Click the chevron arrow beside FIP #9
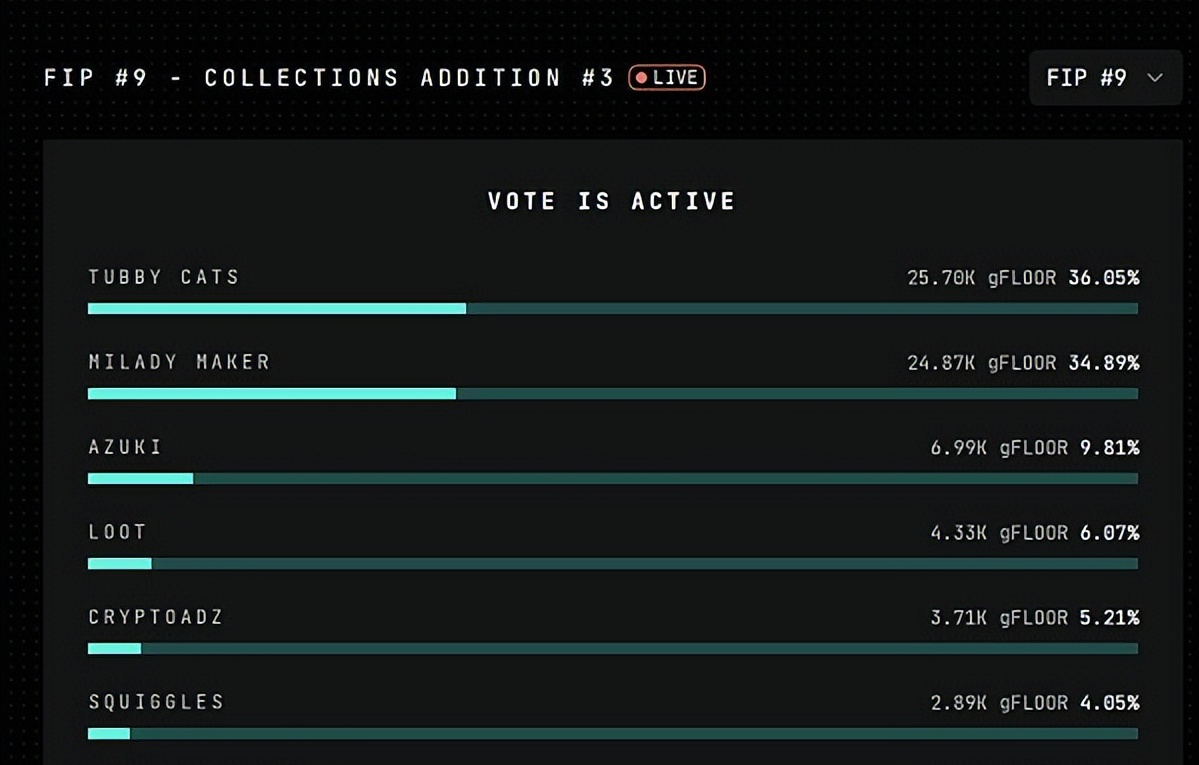Screen dimensions: 1199x765 click(1155, 78)
